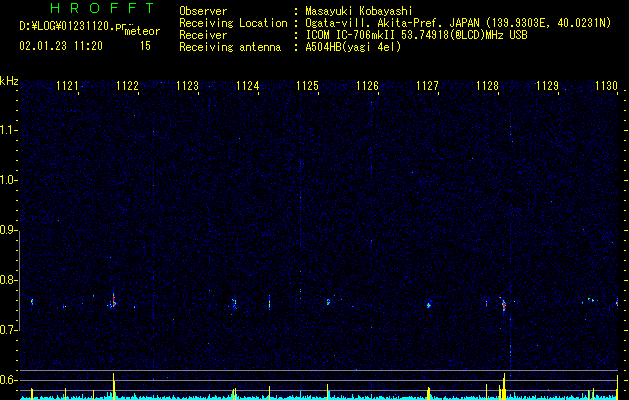Click the HROFFT title text
The width and height of the screenshot is (629, 400).
pyautogui.click(x=103, y=8)
